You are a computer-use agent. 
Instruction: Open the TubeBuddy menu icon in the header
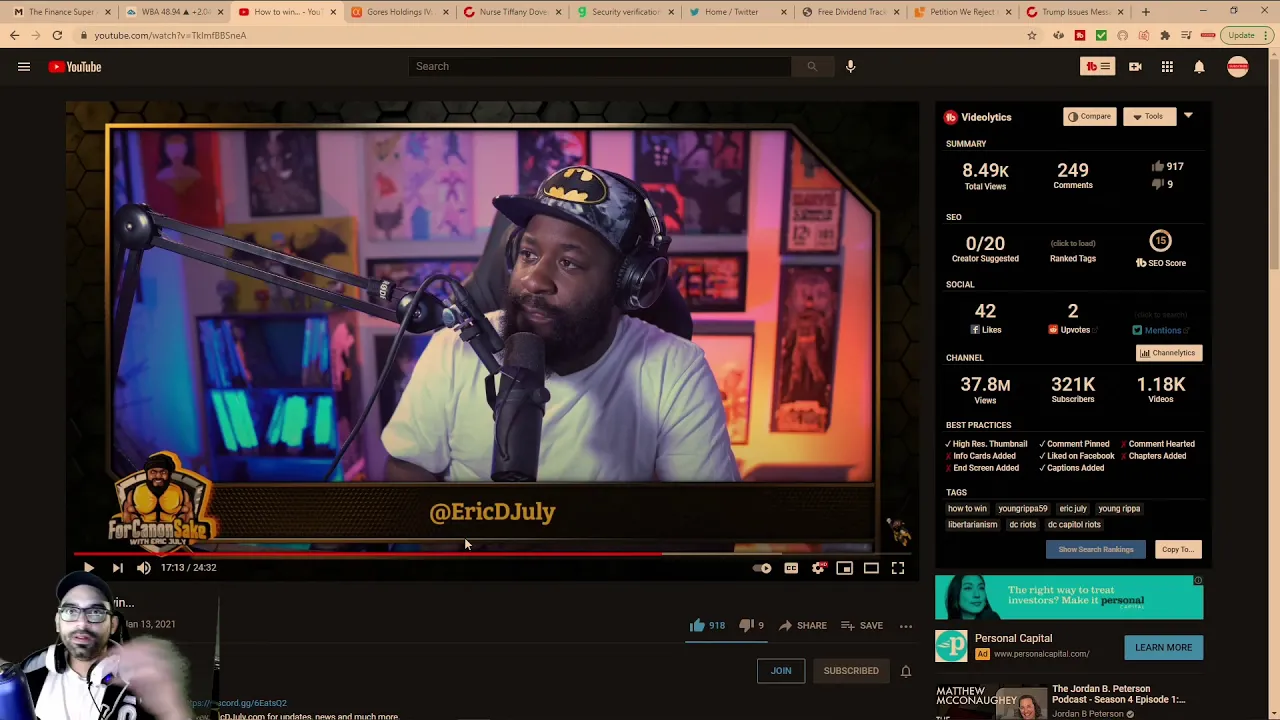(1098, 67)
